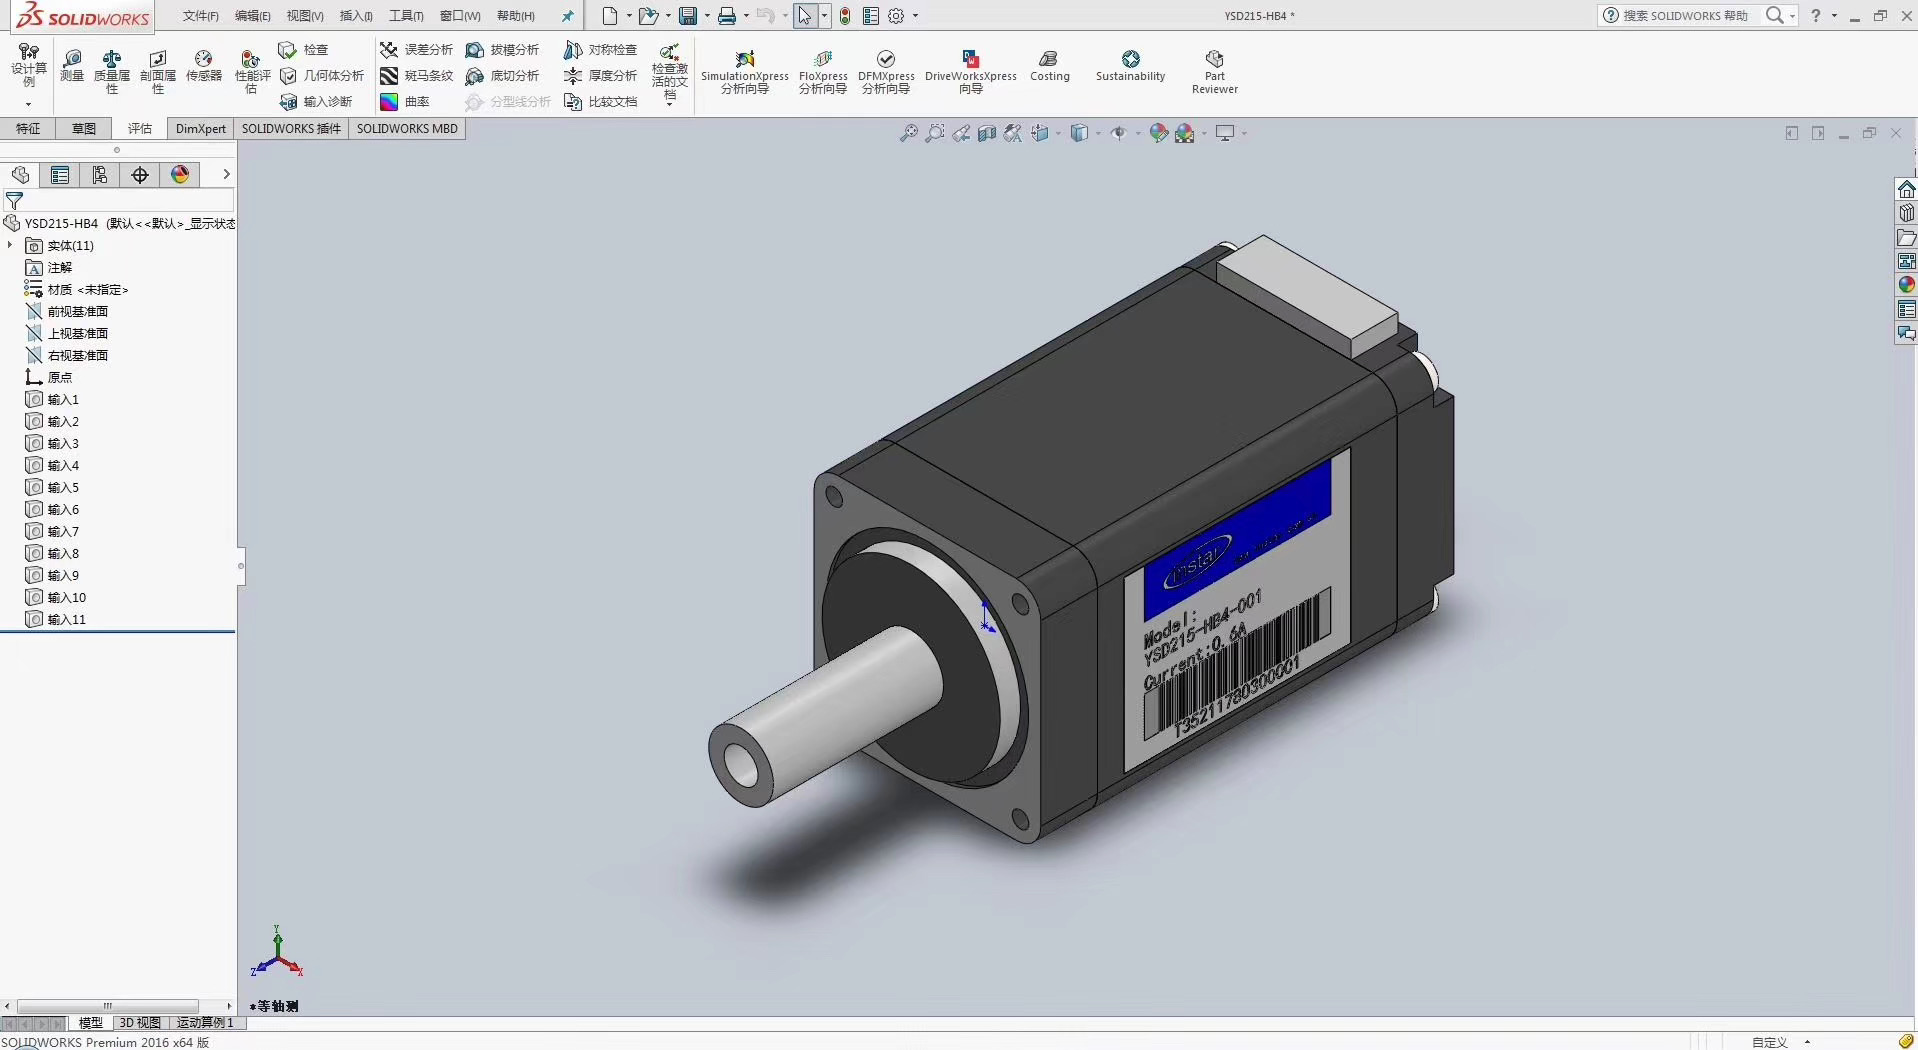1918x1050 pixels.
Task: Click Zoom to Fit in view toolbar
Action: [908, 133]
